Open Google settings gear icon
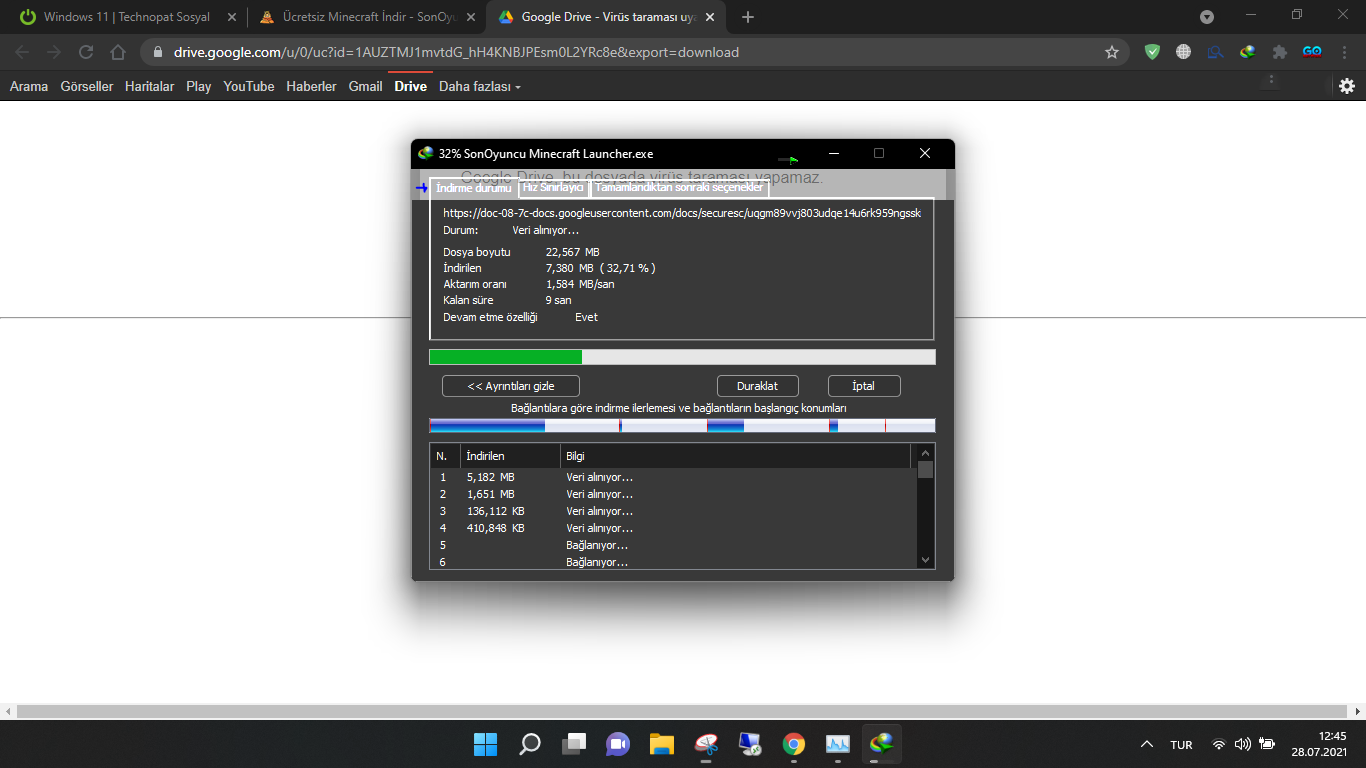1366x768 pixels. tap(1347, 86)
